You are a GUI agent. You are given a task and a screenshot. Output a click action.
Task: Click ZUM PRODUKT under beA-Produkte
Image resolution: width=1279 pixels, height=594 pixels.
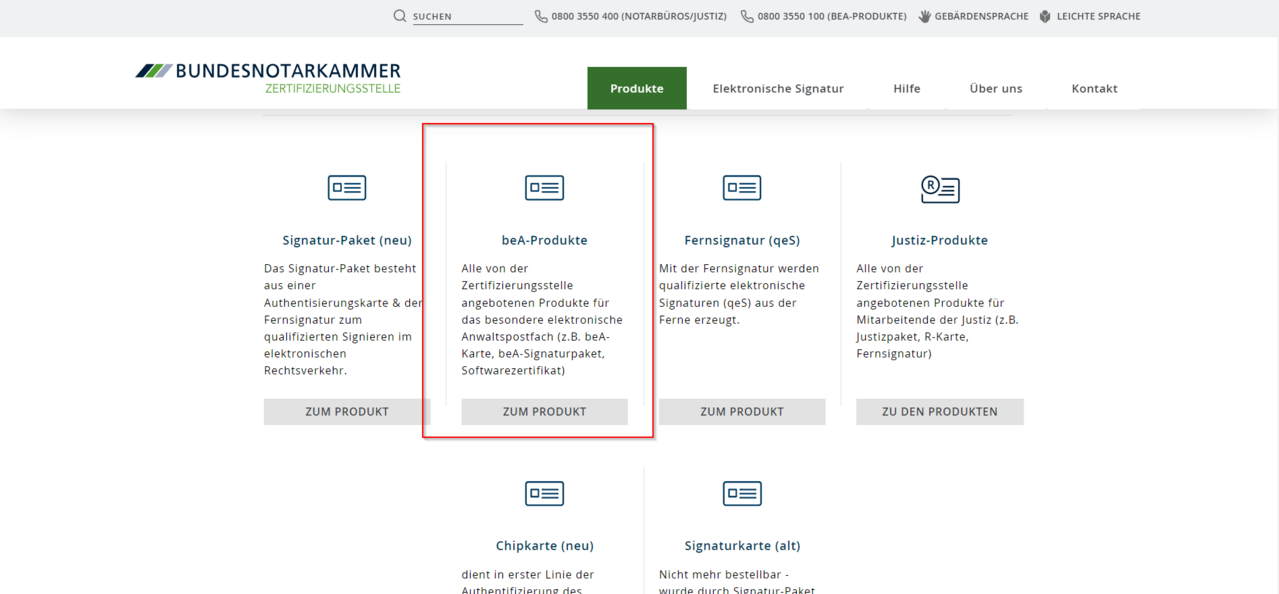pyautogui.click(x=544, y=411)
